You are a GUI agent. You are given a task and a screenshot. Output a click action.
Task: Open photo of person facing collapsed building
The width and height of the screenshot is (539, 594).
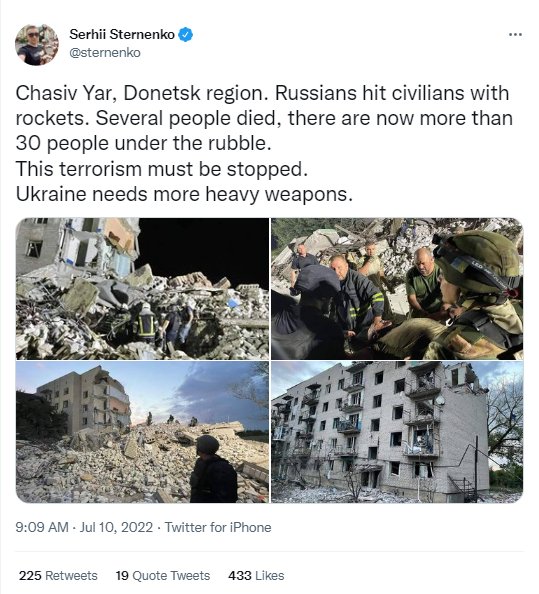point(142,432)
